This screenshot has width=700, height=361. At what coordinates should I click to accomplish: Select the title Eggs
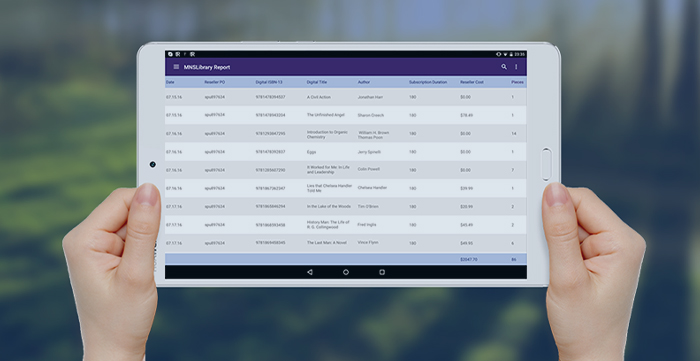[x=311, y=152]
